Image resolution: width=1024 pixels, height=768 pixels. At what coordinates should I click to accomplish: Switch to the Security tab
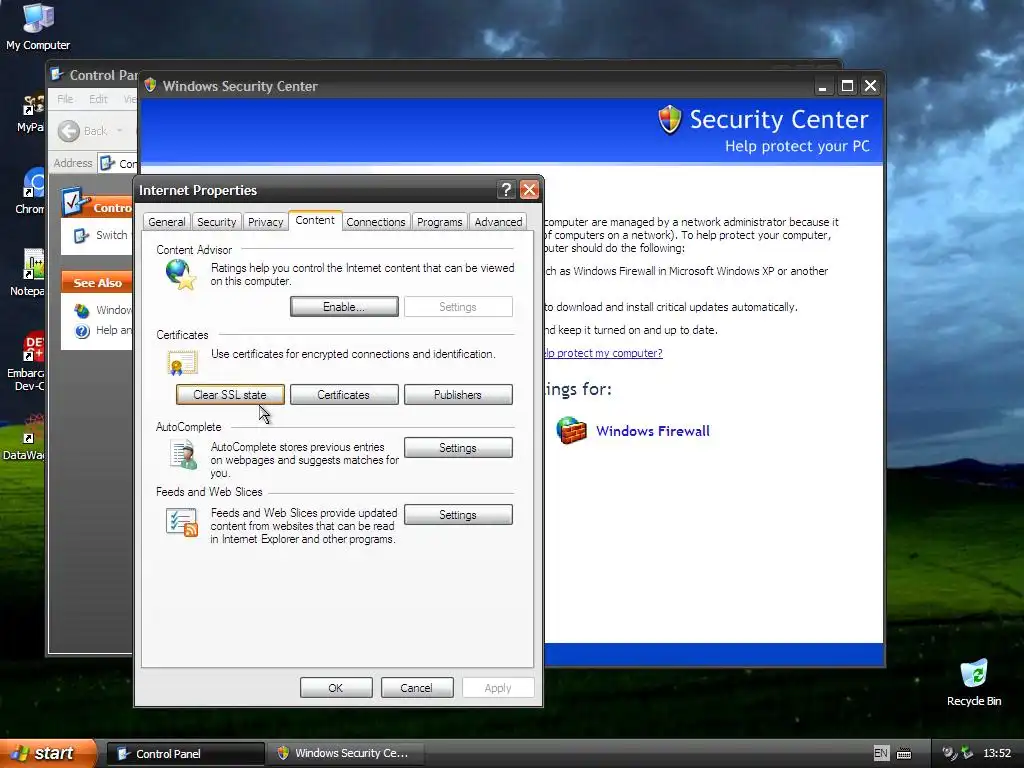point(217,222)
